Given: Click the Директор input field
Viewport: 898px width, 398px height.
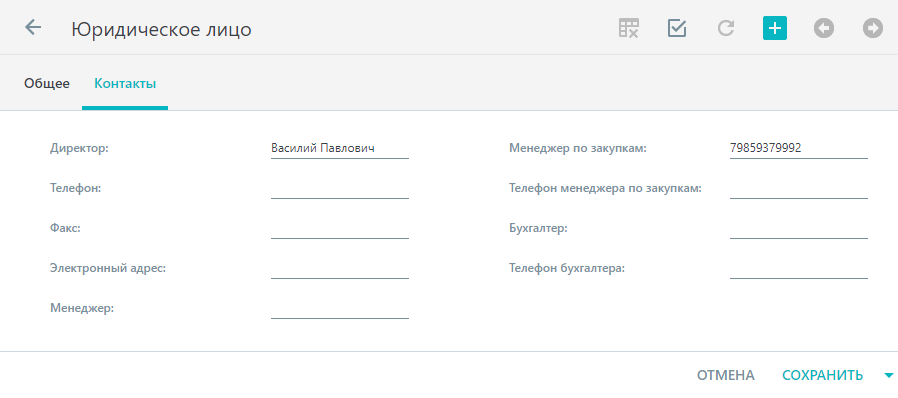Looking at the screenshot, I should 340,149.
